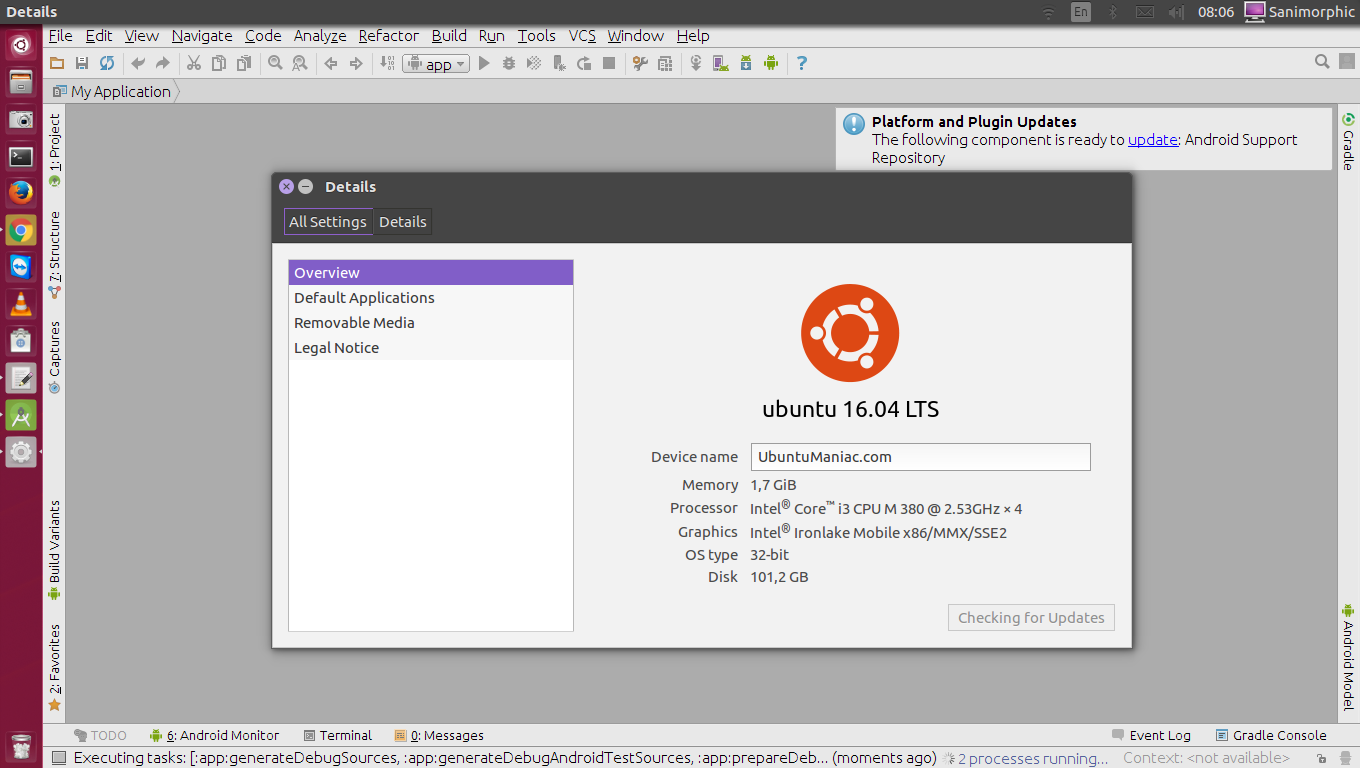1360x768 pixels.
Task: Open Terminal from the Ubuntu launcher
Action: 21,156
